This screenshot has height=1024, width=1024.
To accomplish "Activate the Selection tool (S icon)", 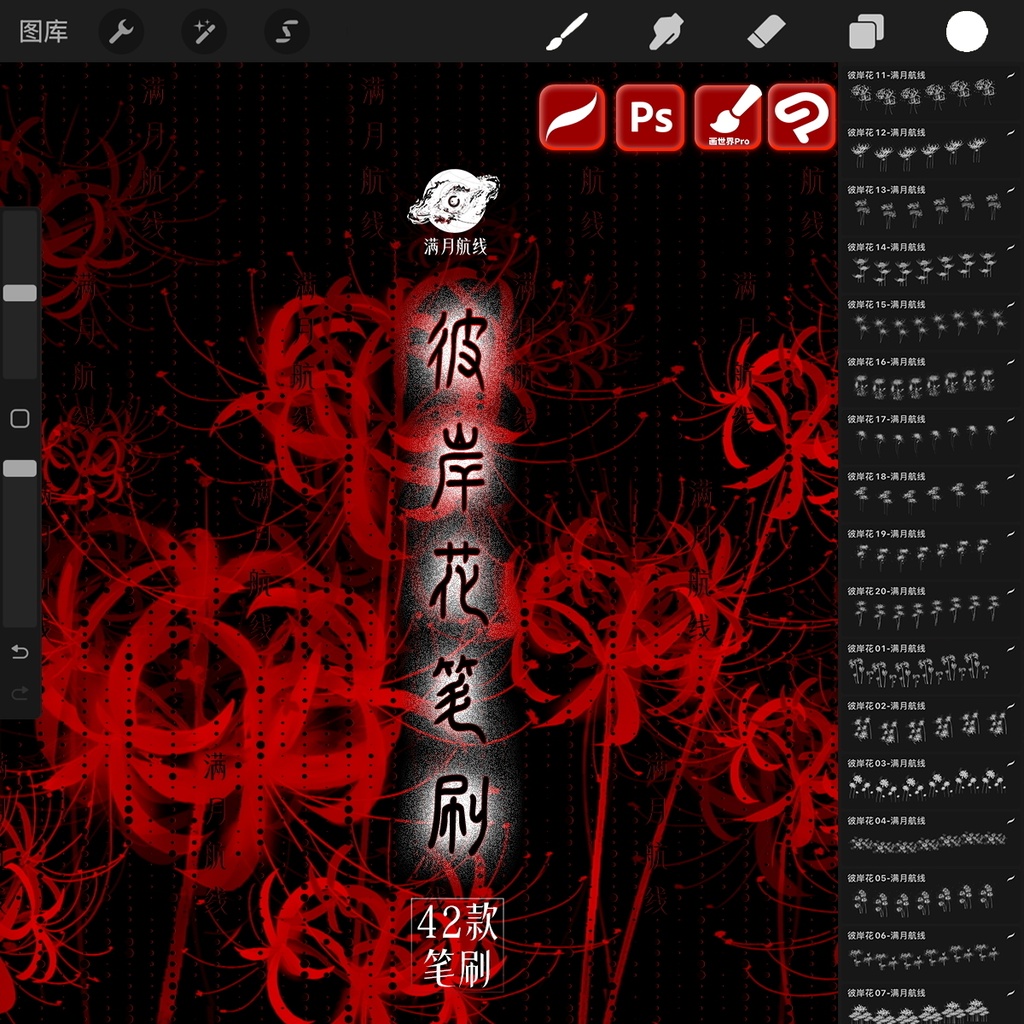I will coord(287,31).
